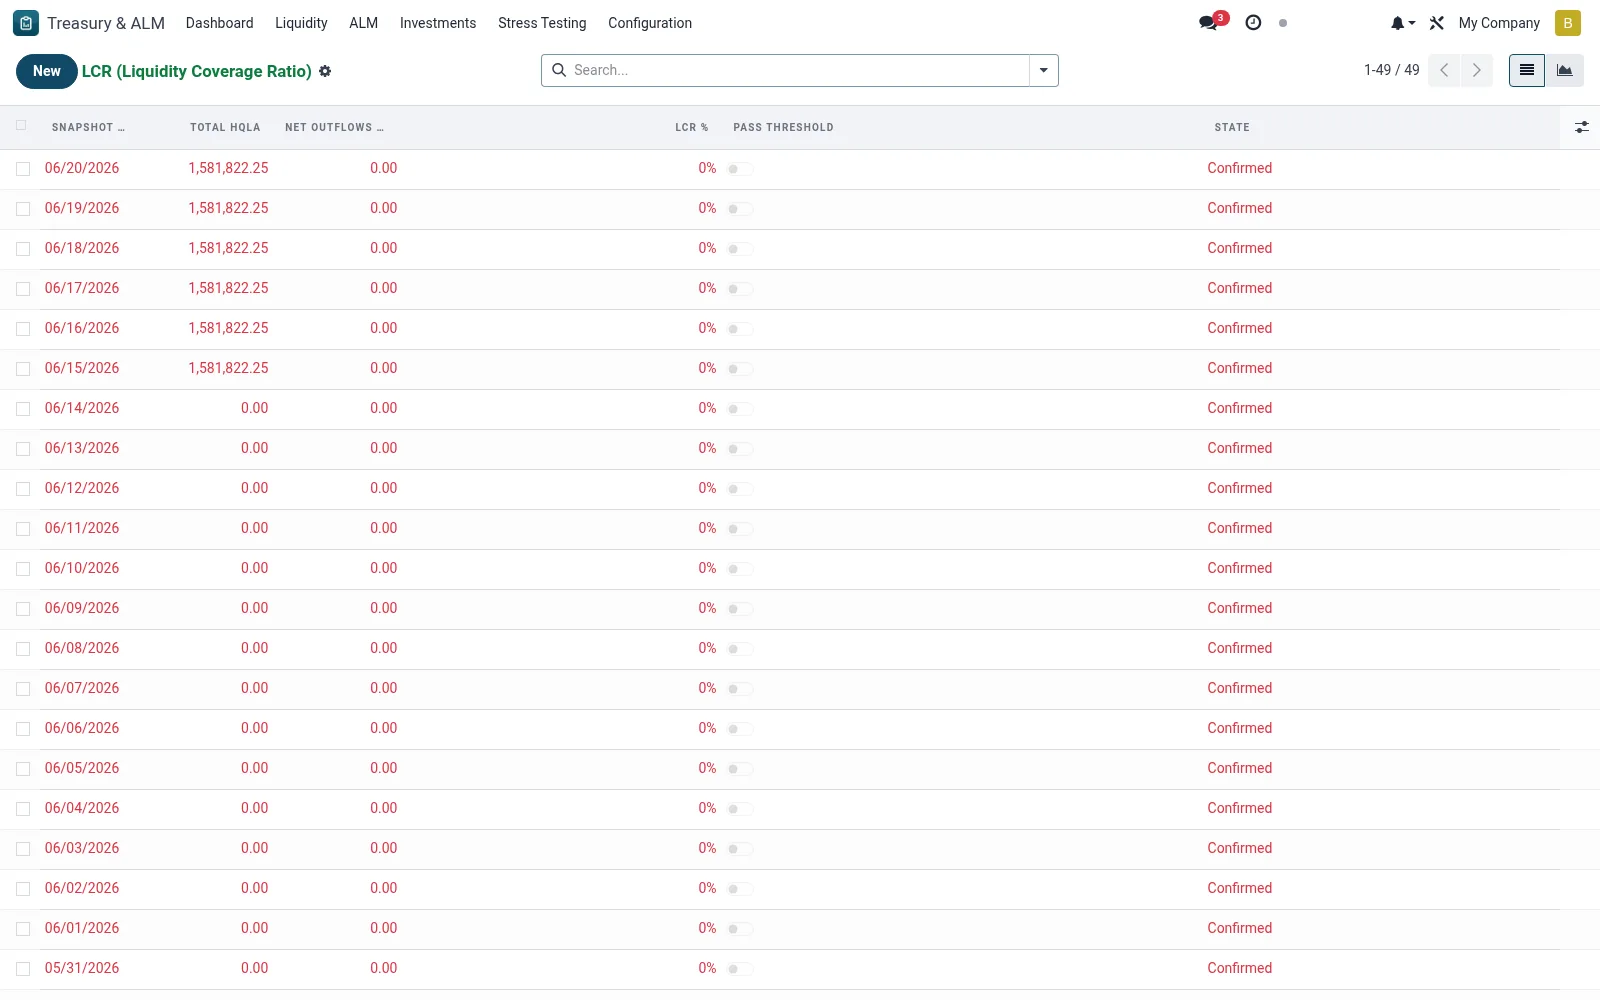This screenshot has width=1600, height=1000.
Task: Create a New LCR record
Action: pos(47,71)
